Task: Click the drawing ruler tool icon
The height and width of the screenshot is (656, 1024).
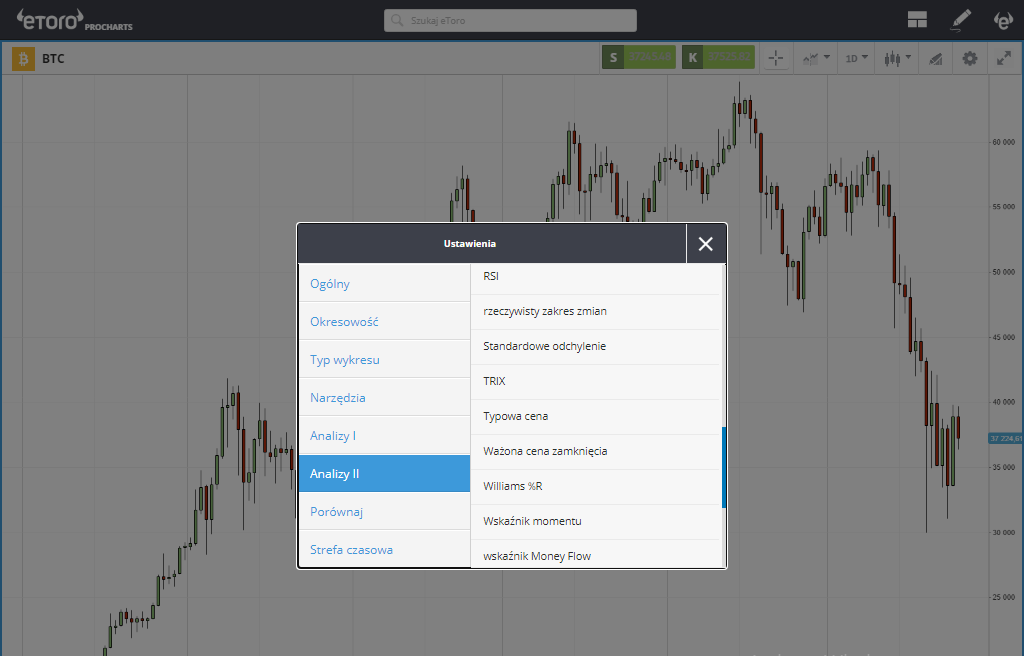Action: click(x=935, y=59)
